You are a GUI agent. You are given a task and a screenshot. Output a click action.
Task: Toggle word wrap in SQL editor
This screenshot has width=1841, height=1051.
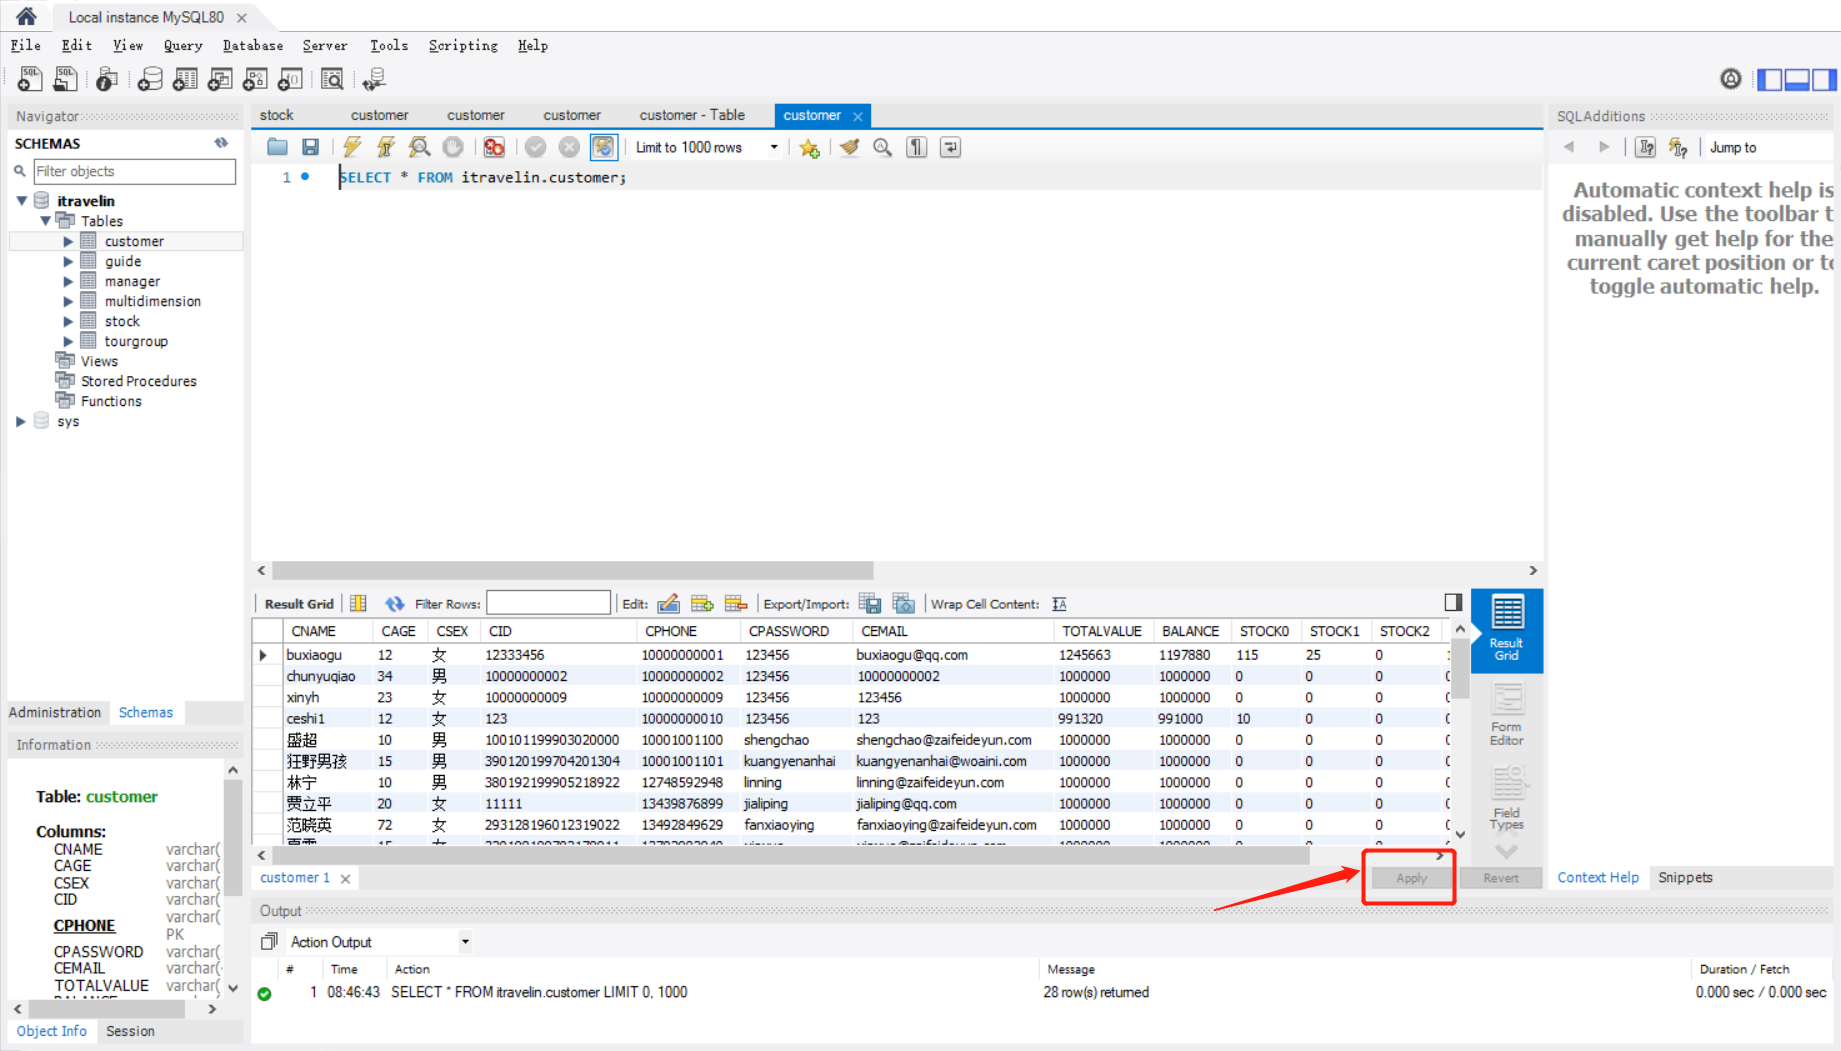pos(950,147)
